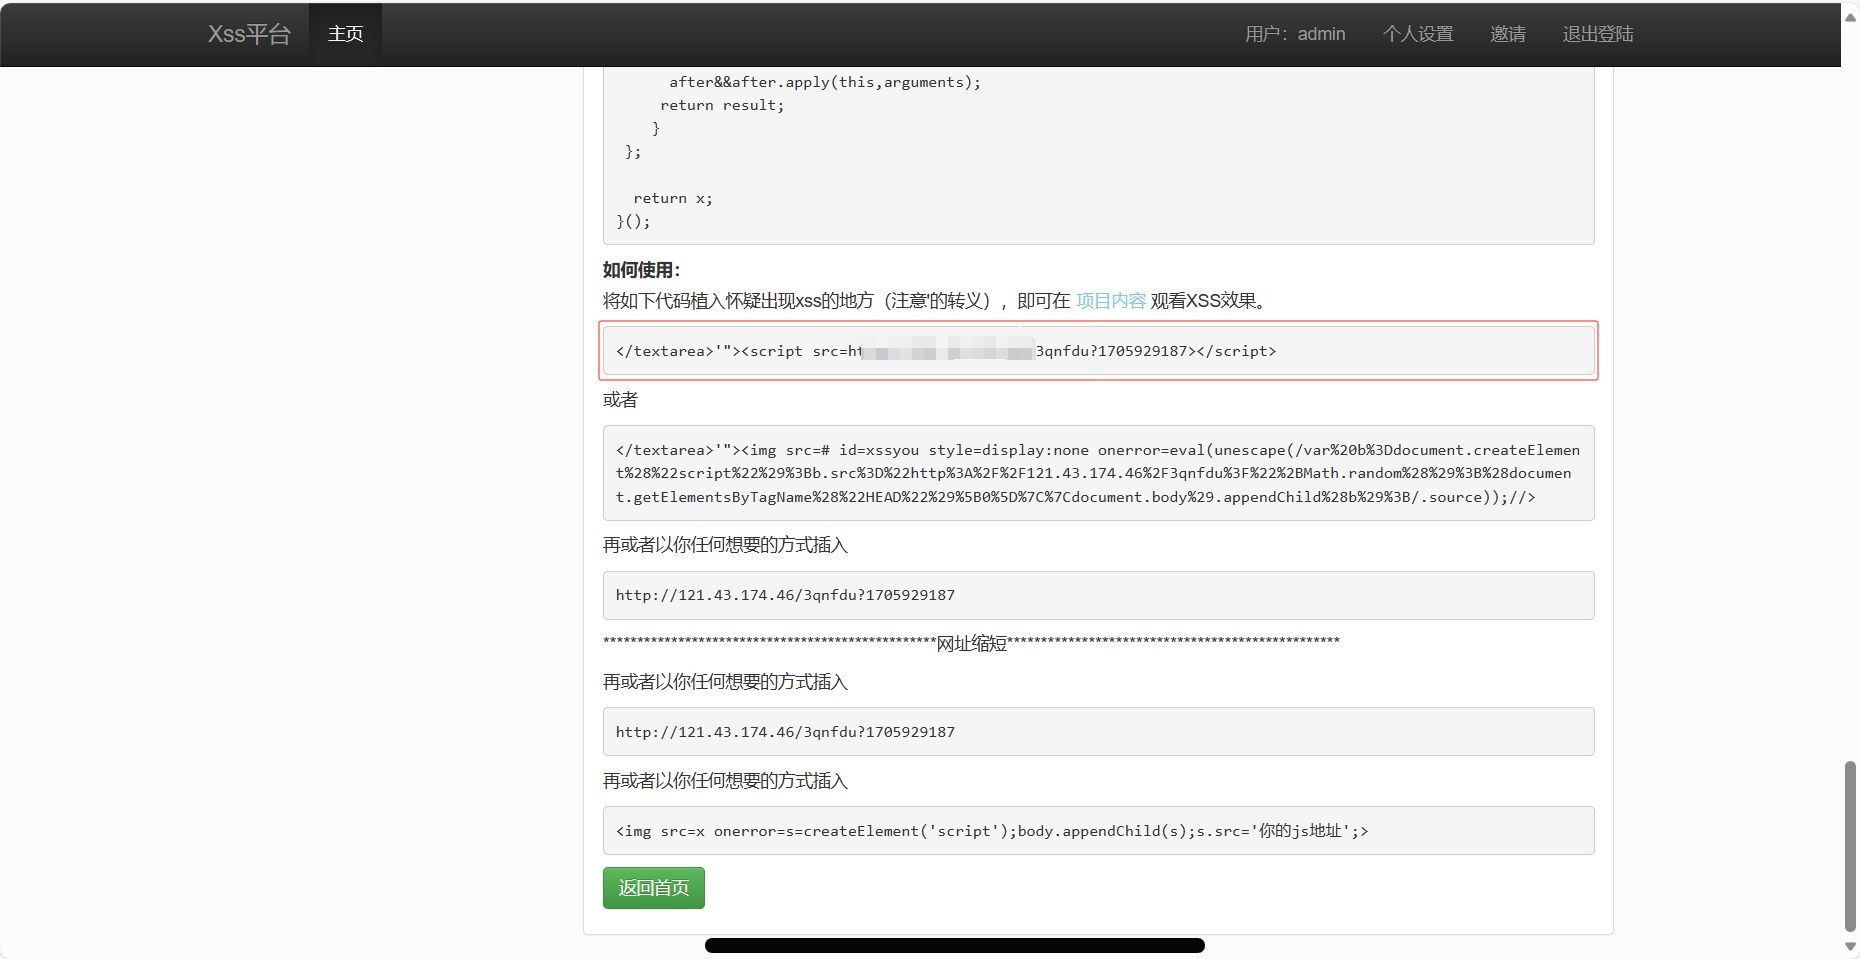Open the 用户: admin profile link
This screenshot has width=1860, height=959.
[1295, 34]
